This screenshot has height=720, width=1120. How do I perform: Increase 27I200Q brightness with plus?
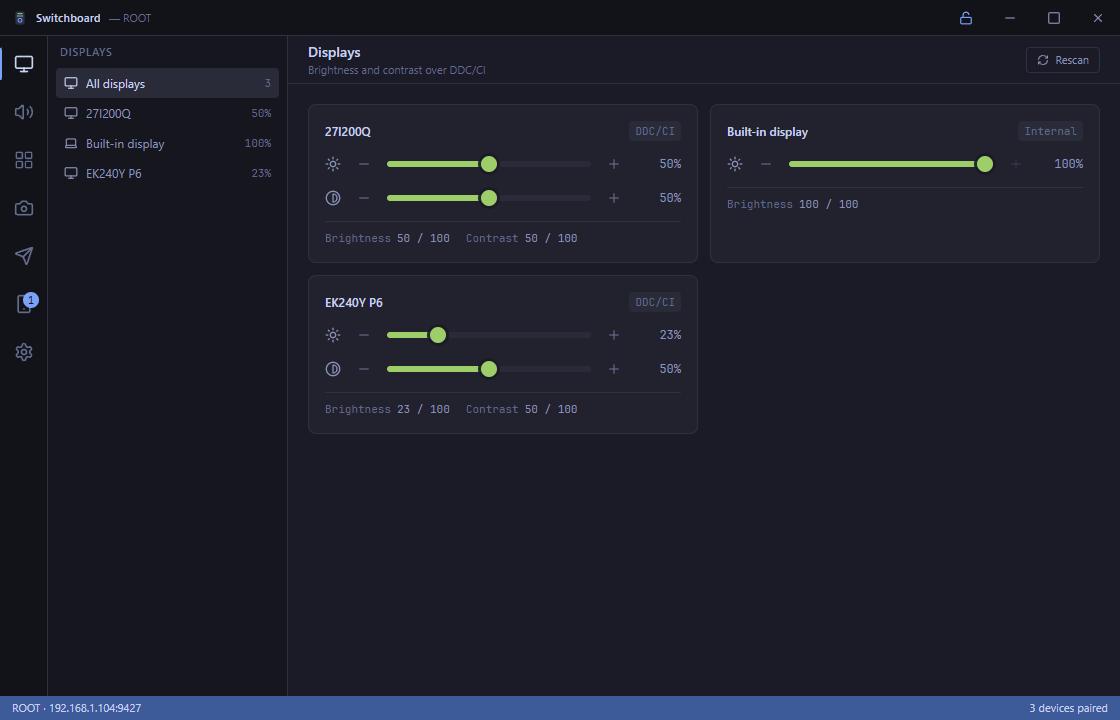[614, 164]
